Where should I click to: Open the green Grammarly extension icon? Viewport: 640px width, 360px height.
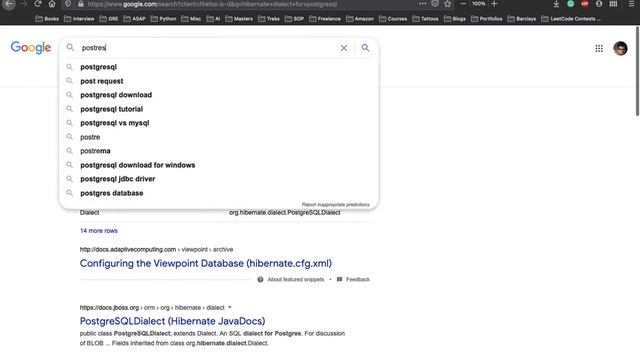pos(571,4)
